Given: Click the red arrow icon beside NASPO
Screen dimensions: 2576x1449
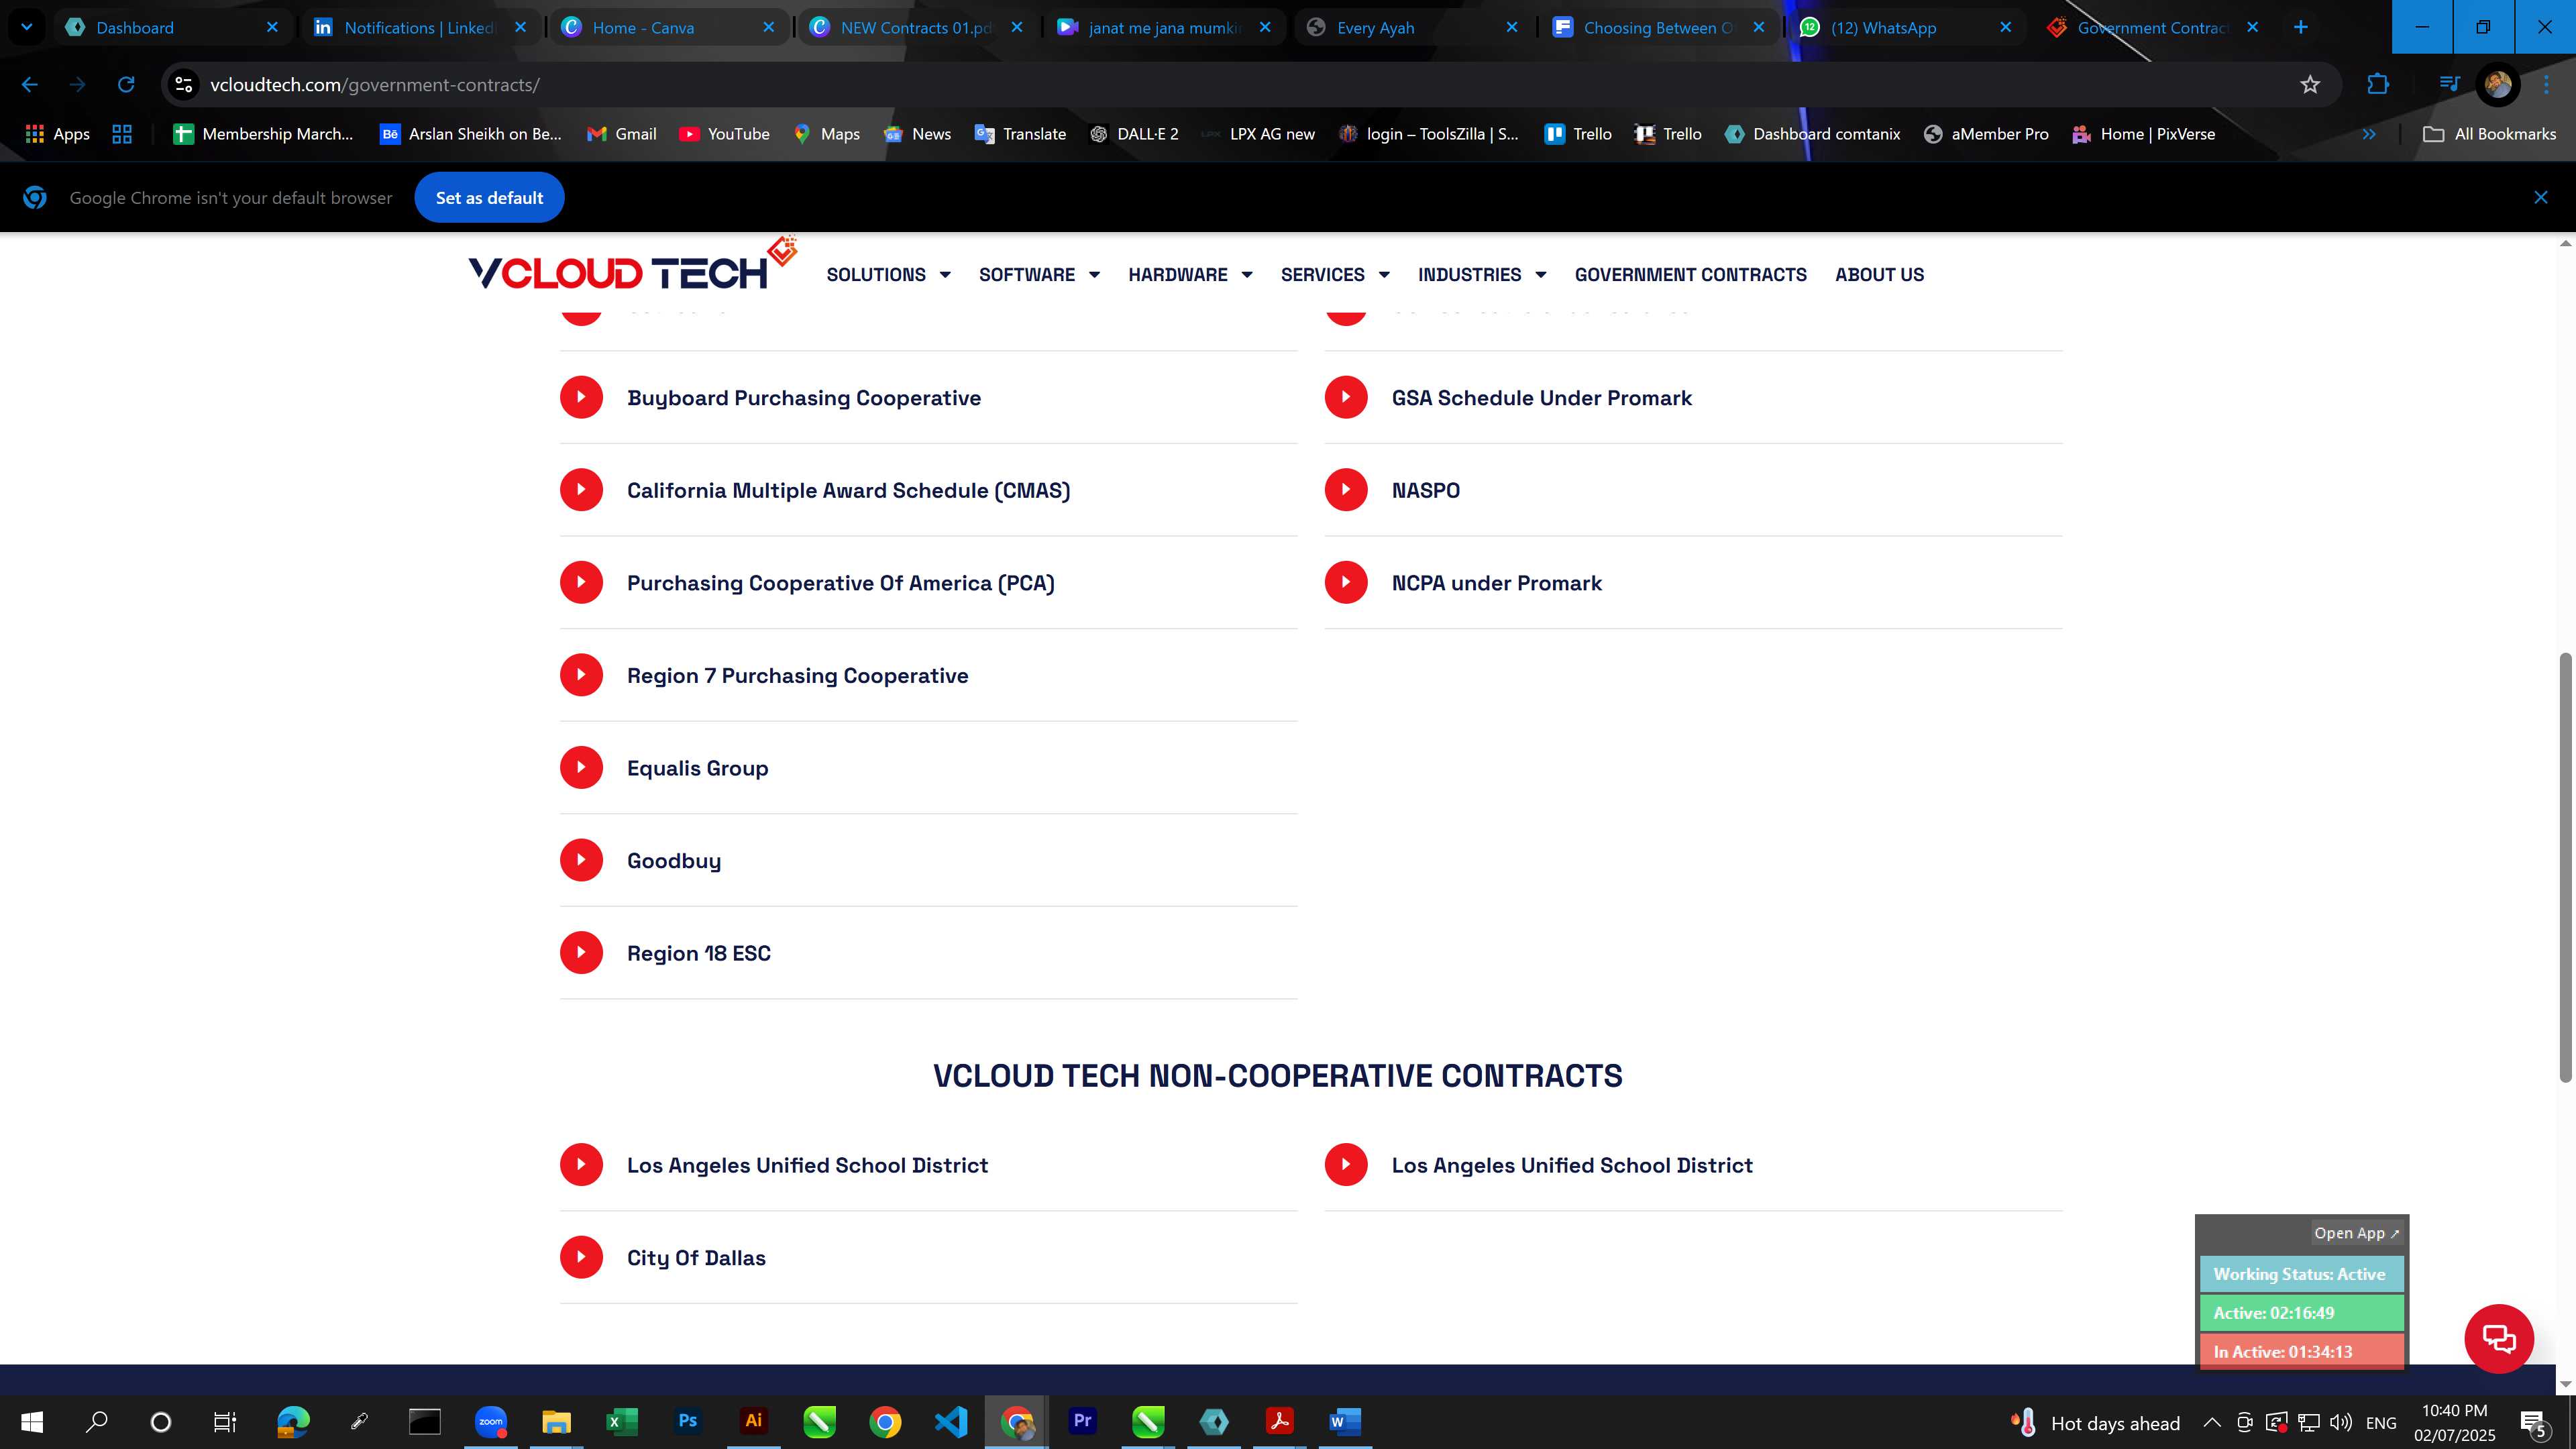Looking at the screenshot, I should pyautogui.click(x=1346, y=490).
